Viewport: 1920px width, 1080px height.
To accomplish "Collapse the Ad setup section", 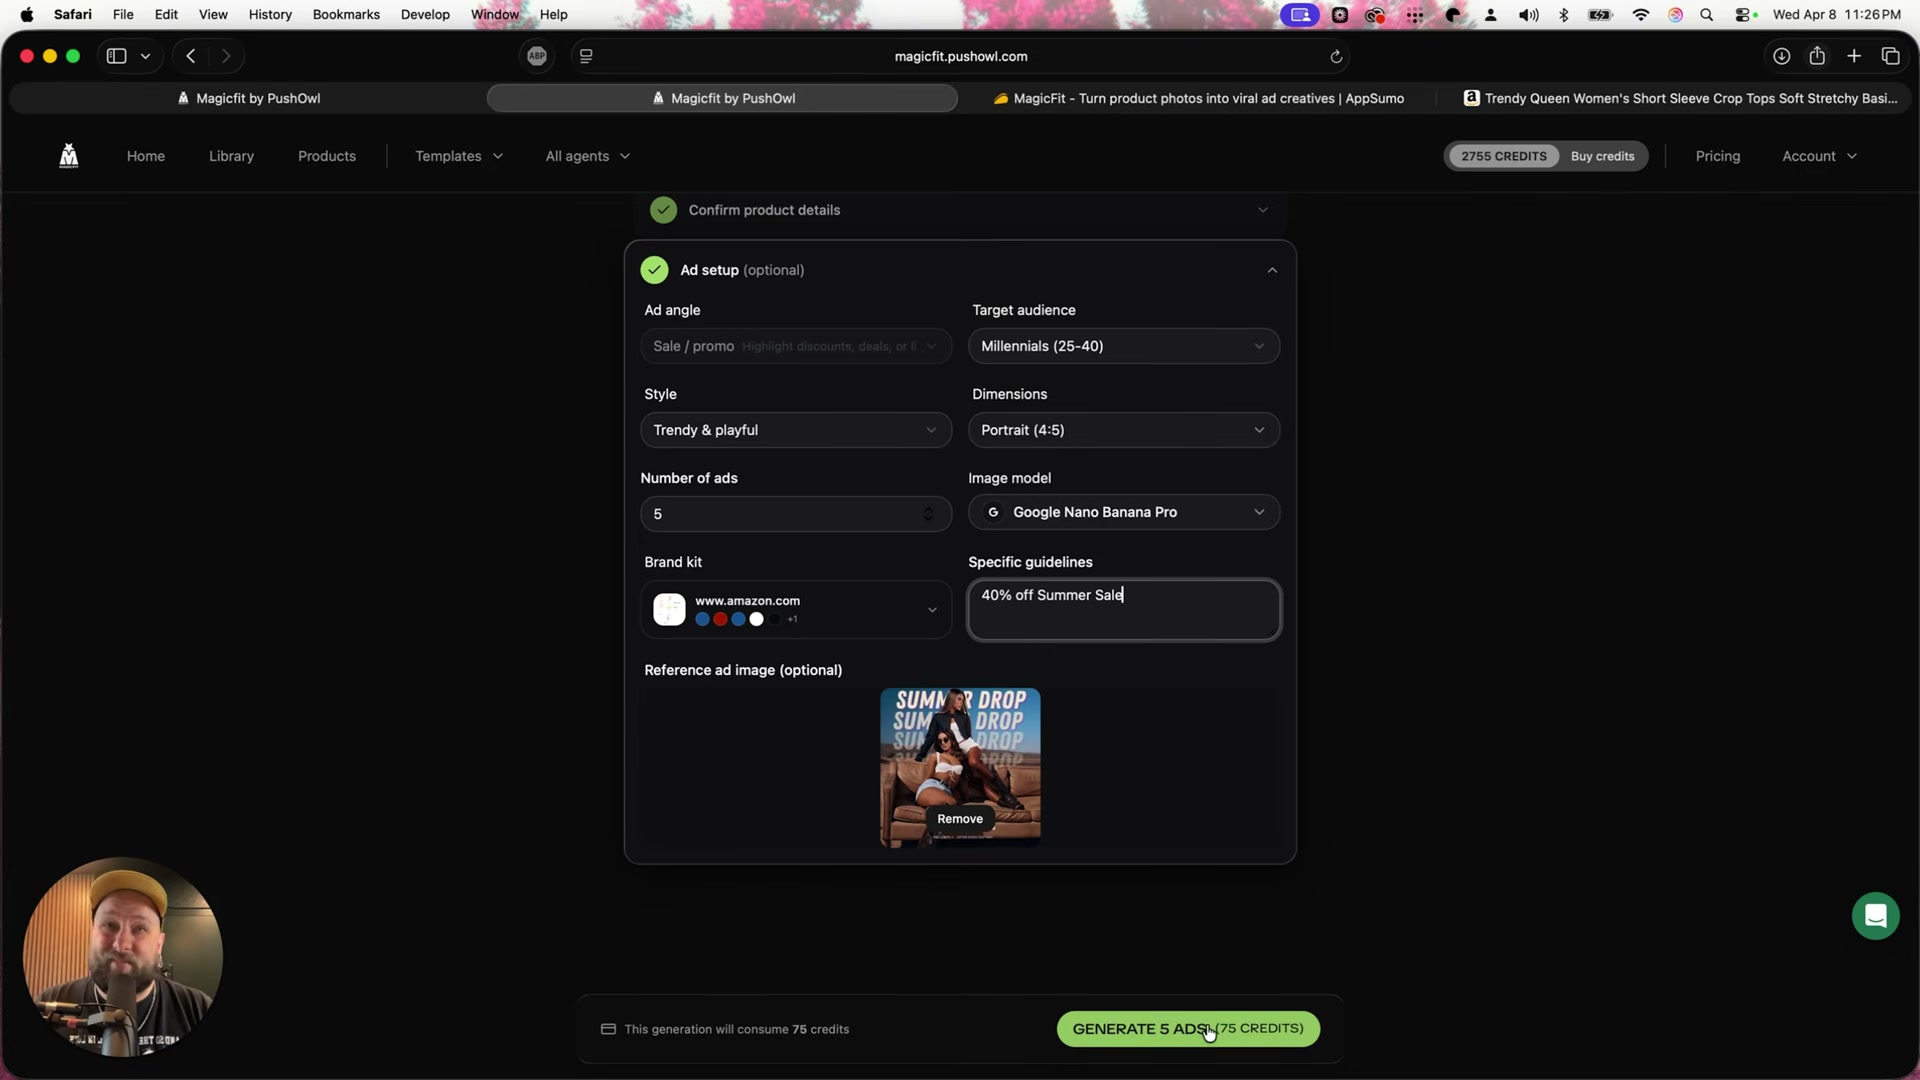I will (1271, 270).
